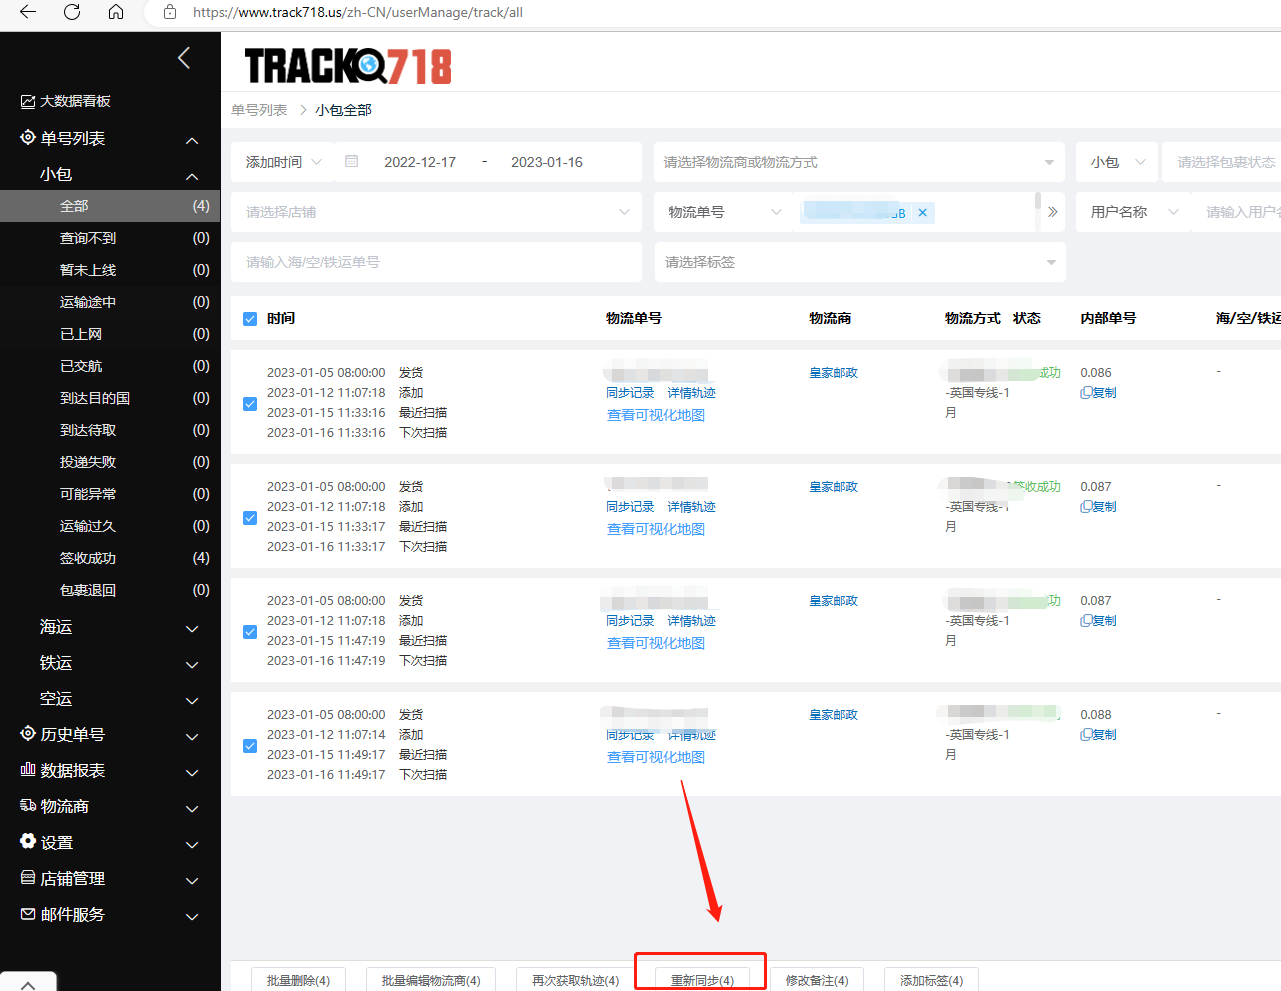Screen dimensions: 1281x991
Task: Open 查看可视化地图 for the 0.086 row
Action: [x=656, y=415]
